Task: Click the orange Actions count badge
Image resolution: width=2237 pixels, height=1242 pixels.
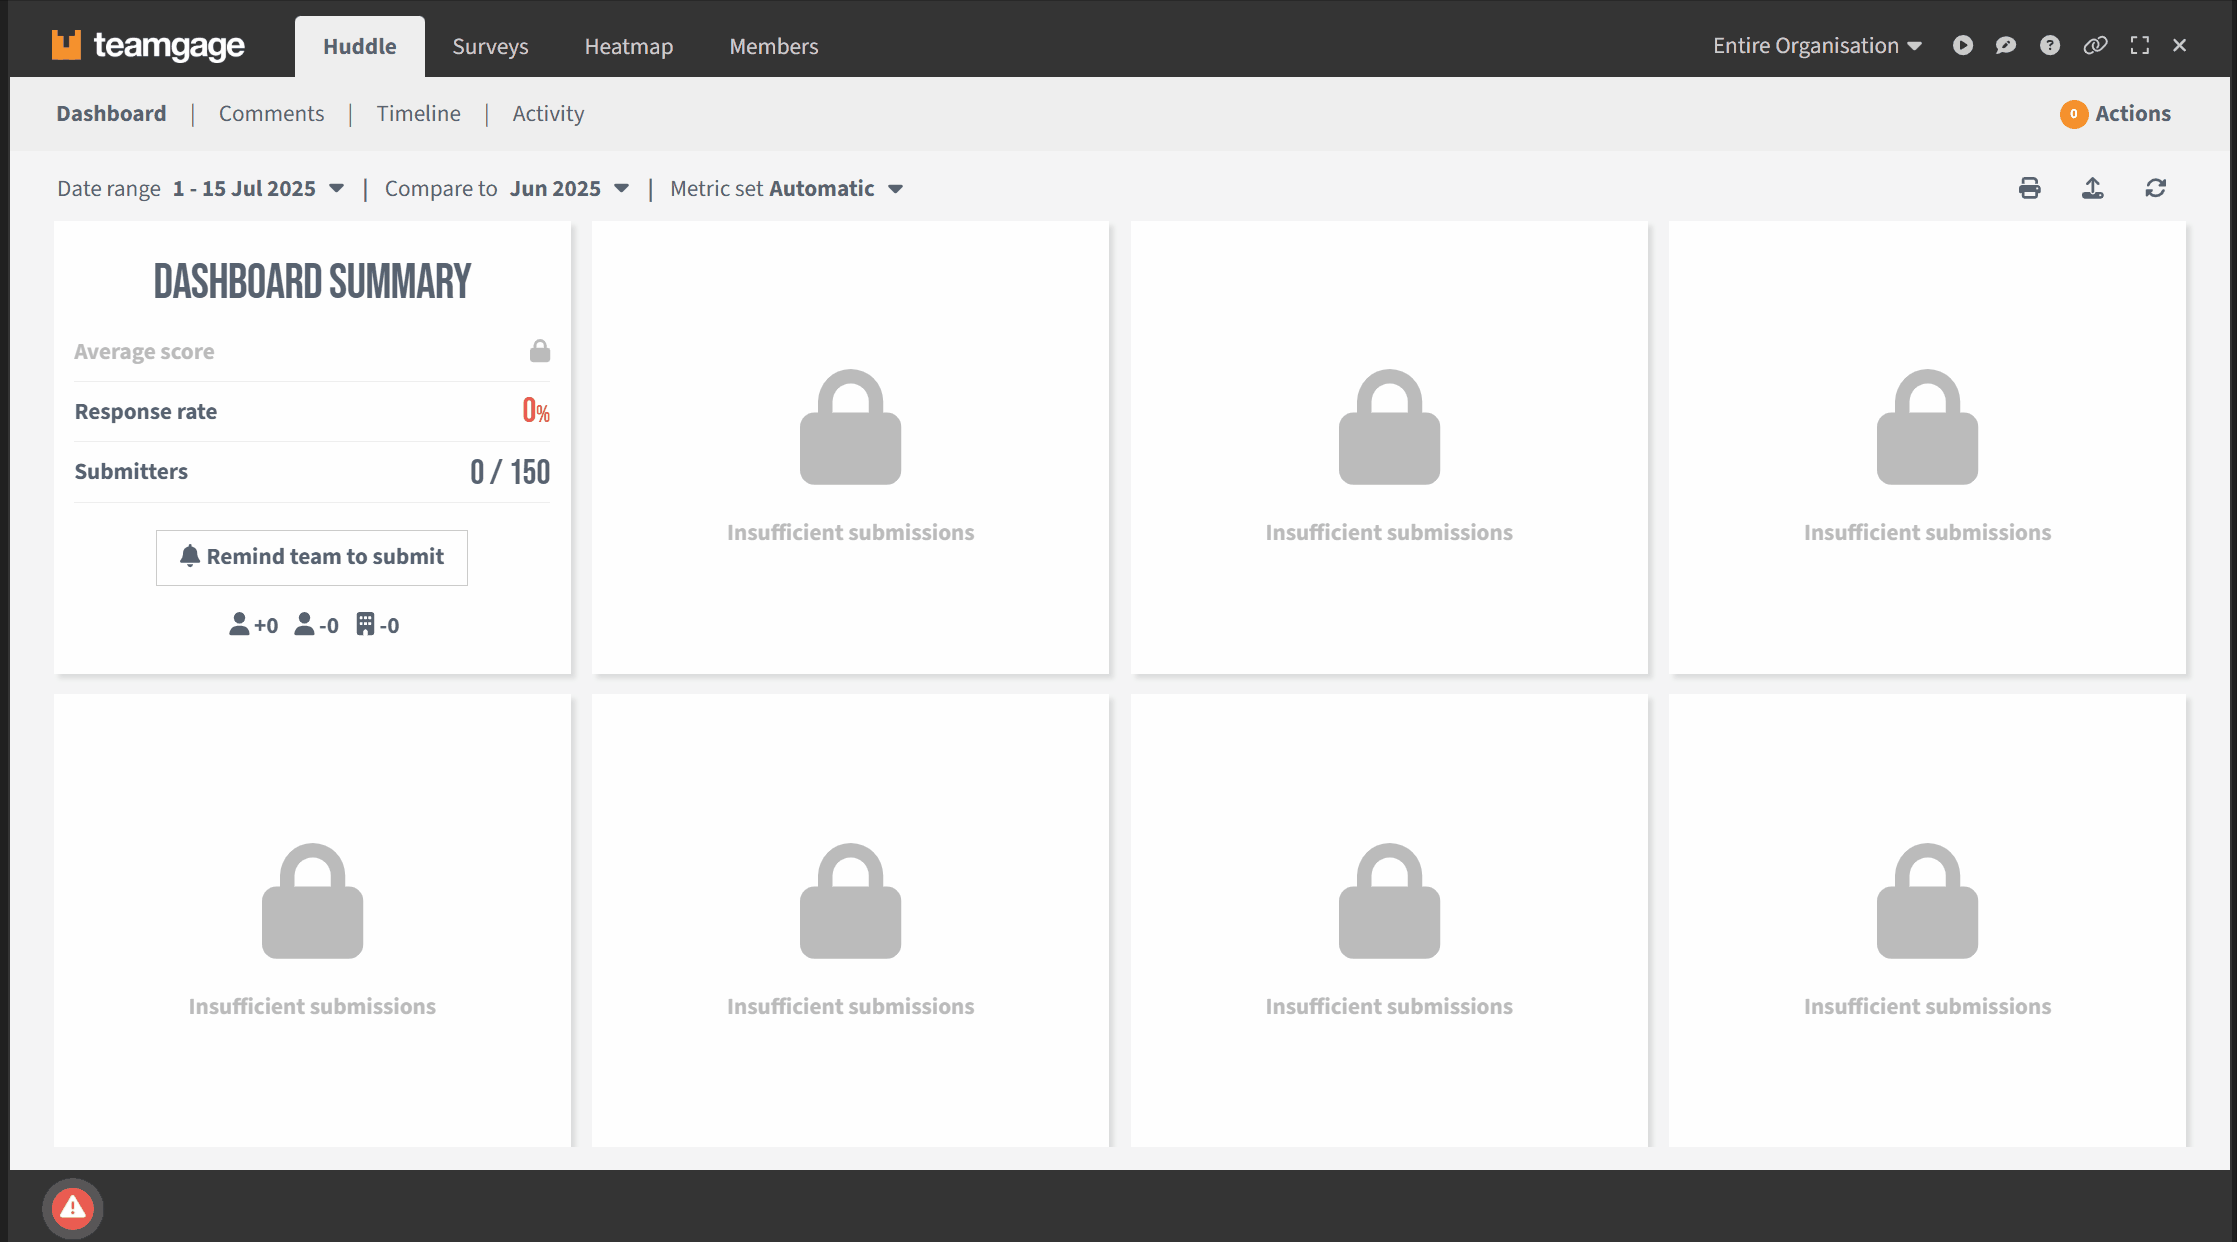Action: (2073, 114)
